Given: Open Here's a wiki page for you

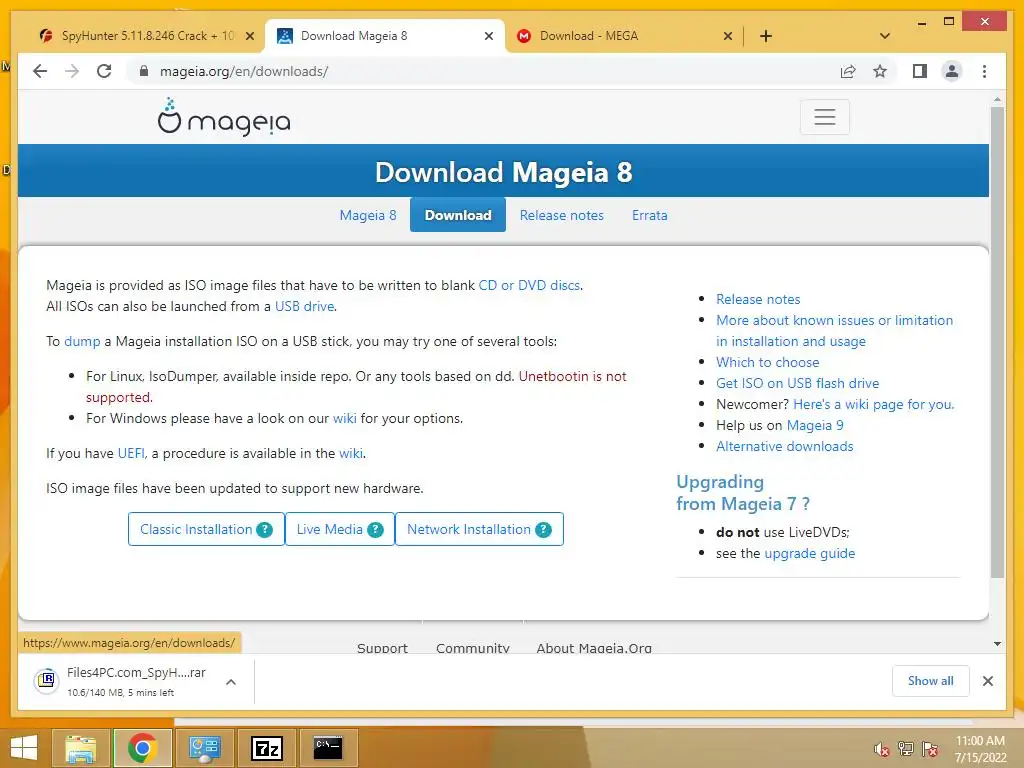Looking at the screenshot, I should [x=873, y=404].
